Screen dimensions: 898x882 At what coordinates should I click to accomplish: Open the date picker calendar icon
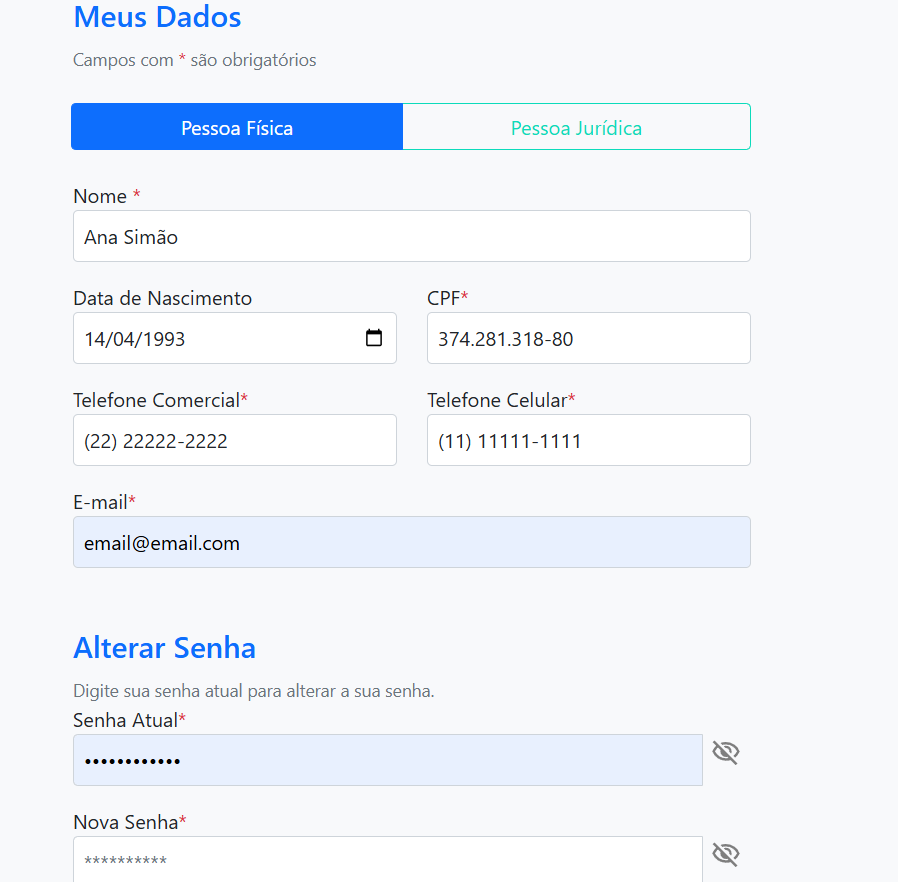point(374,338)
